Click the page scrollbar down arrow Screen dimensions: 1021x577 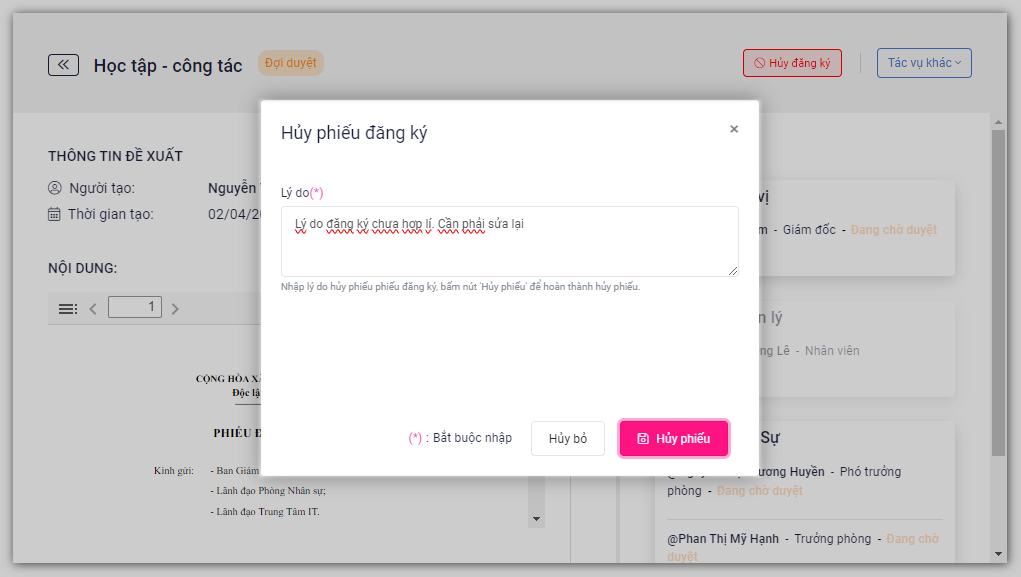pyautogui.click(x=997, y=554)
